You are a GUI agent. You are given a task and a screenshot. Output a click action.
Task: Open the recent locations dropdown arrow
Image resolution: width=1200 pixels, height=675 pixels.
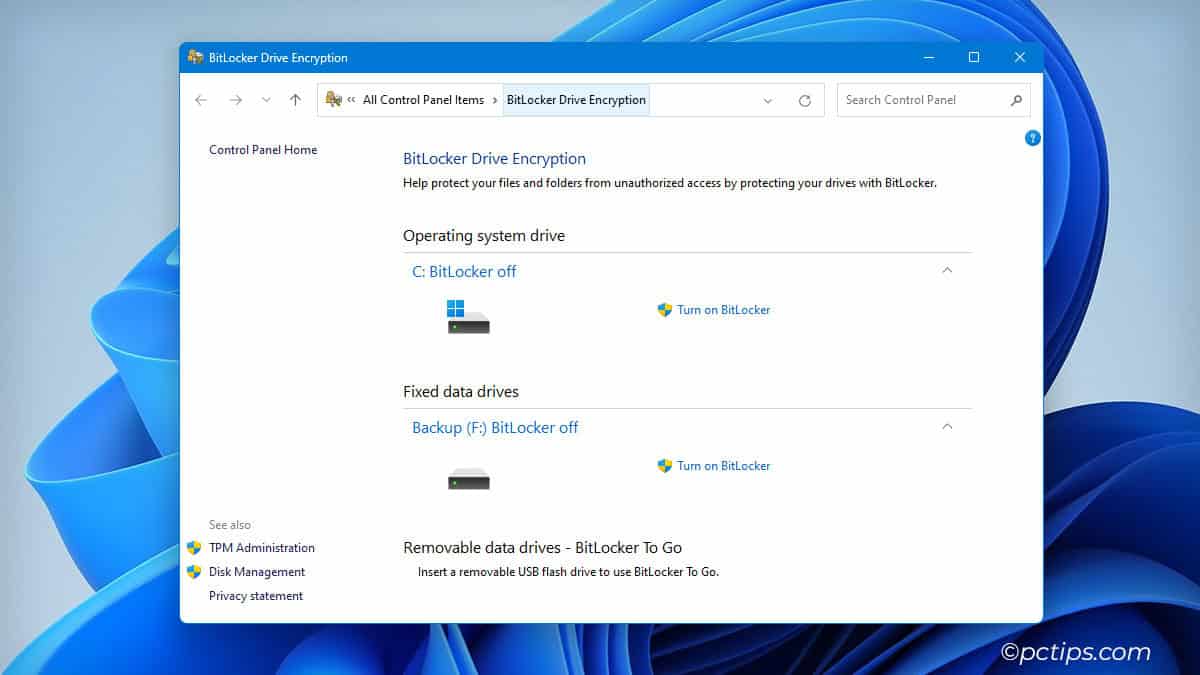(x=266, y=100)
